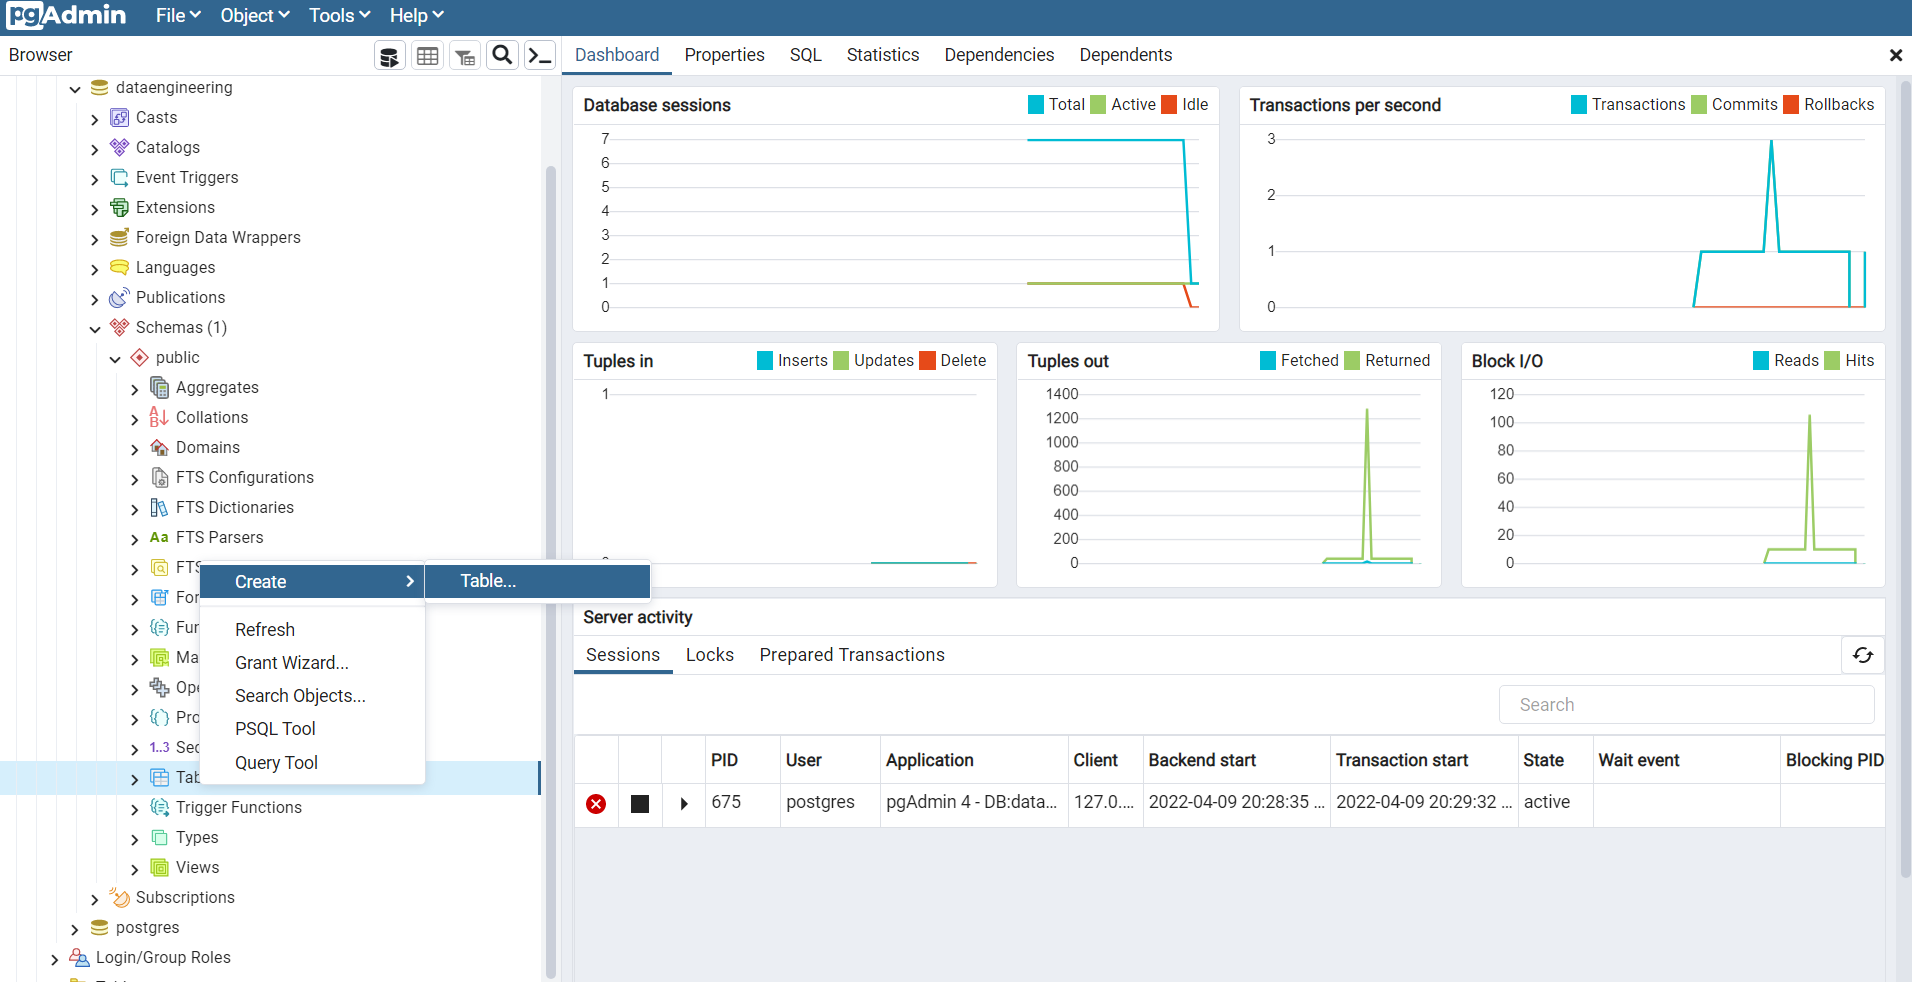Click the Casts node icon
Screen dimensions: 1912x982
(119, 118)
